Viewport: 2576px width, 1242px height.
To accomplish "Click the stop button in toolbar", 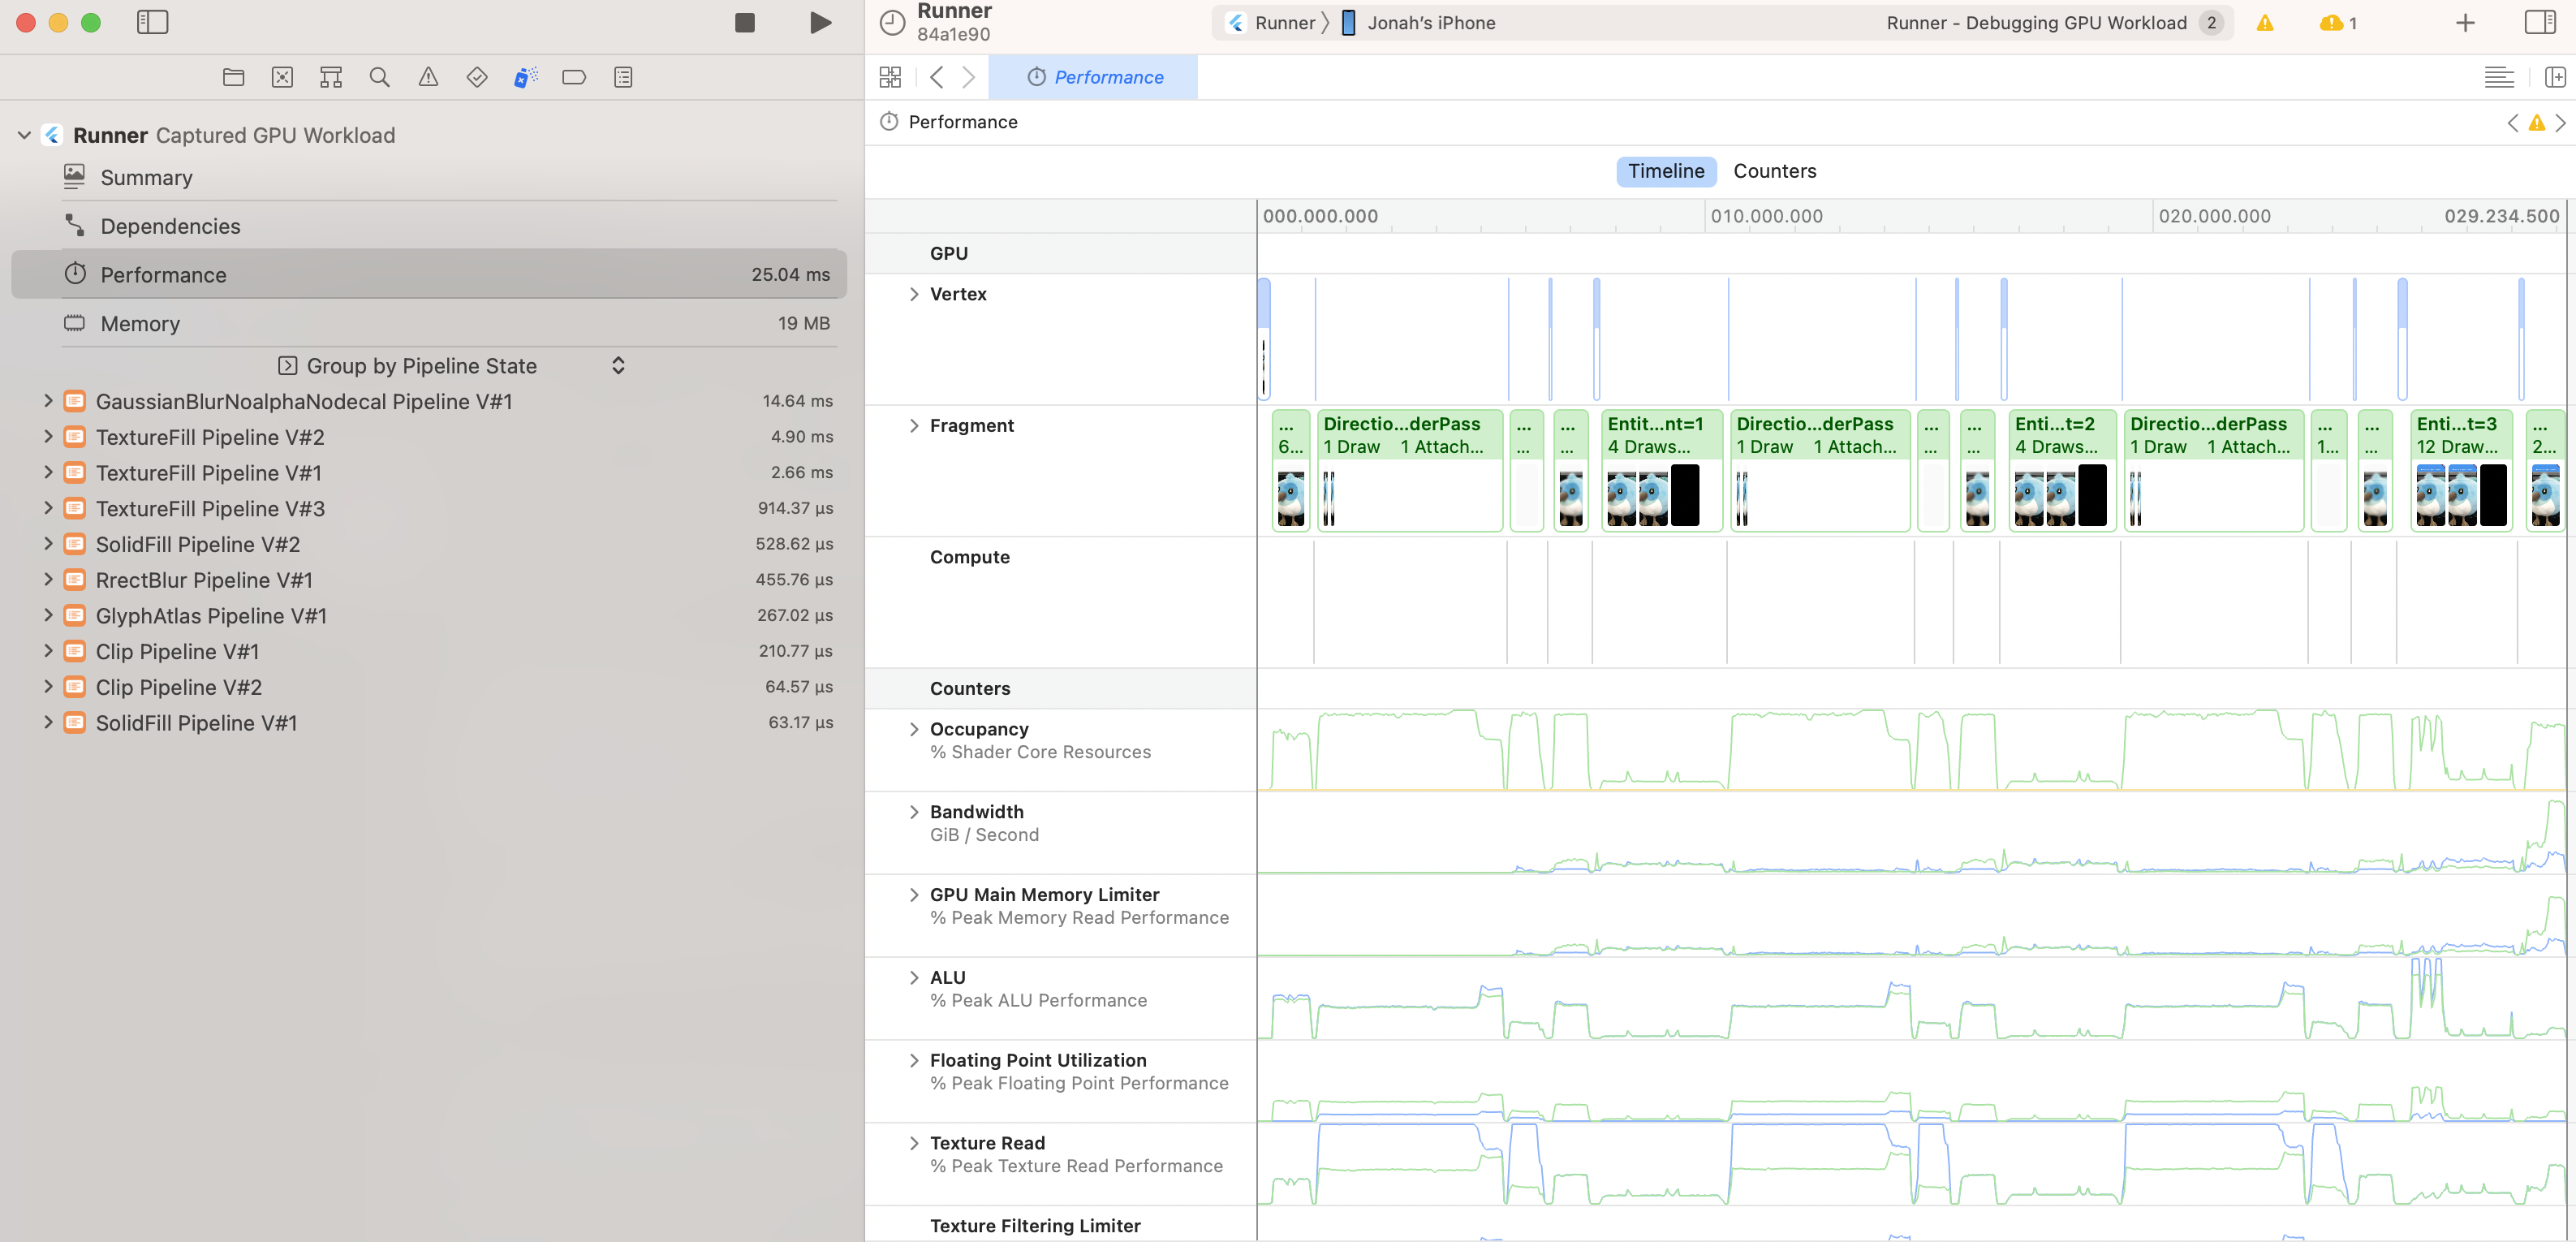I will coord(744,23).
